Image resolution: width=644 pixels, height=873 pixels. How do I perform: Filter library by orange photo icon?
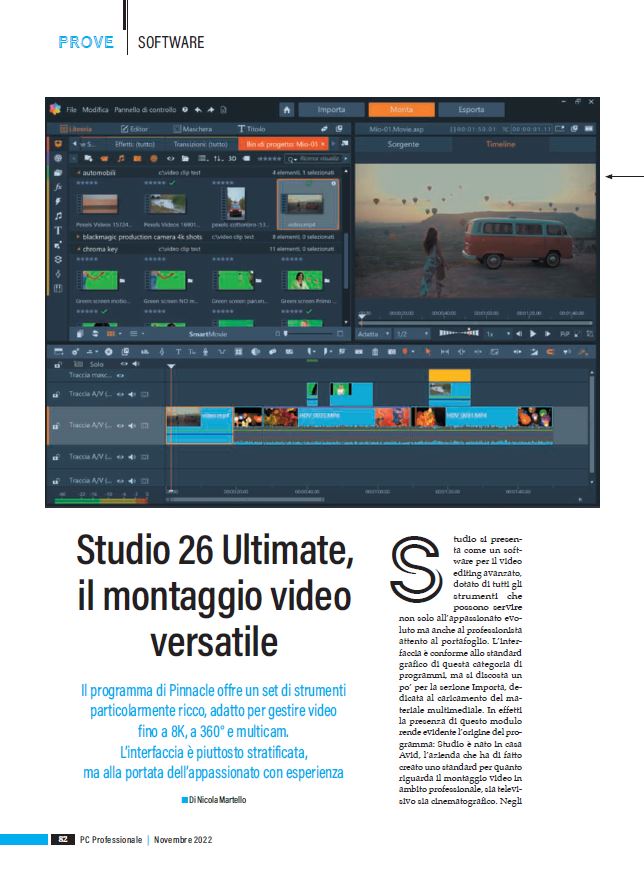[137, 159]
